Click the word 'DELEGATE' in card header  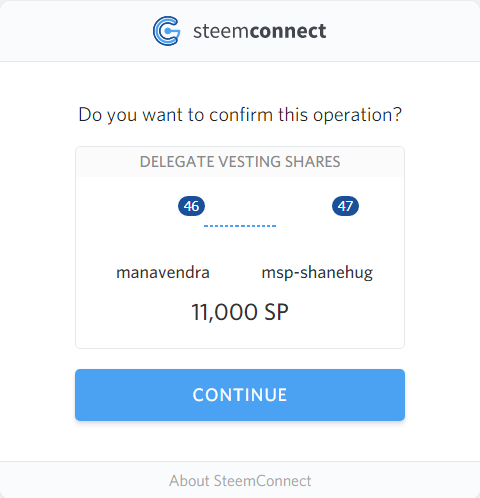pos(177,162)
